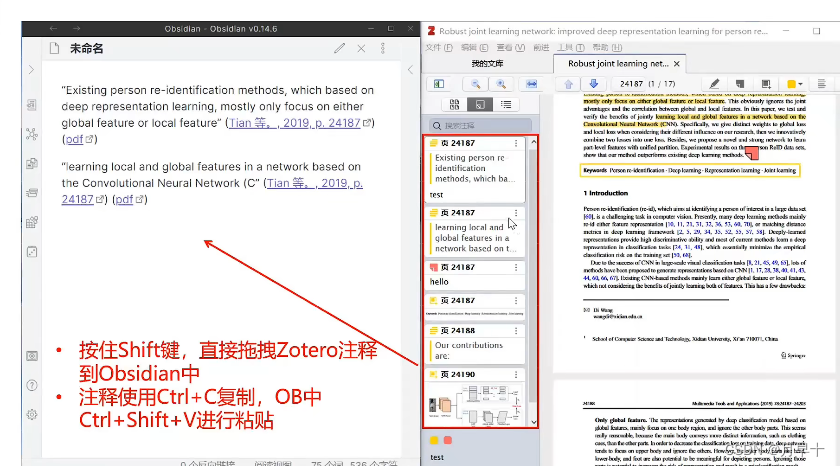Open a random note via dice icon

[32, 251]
